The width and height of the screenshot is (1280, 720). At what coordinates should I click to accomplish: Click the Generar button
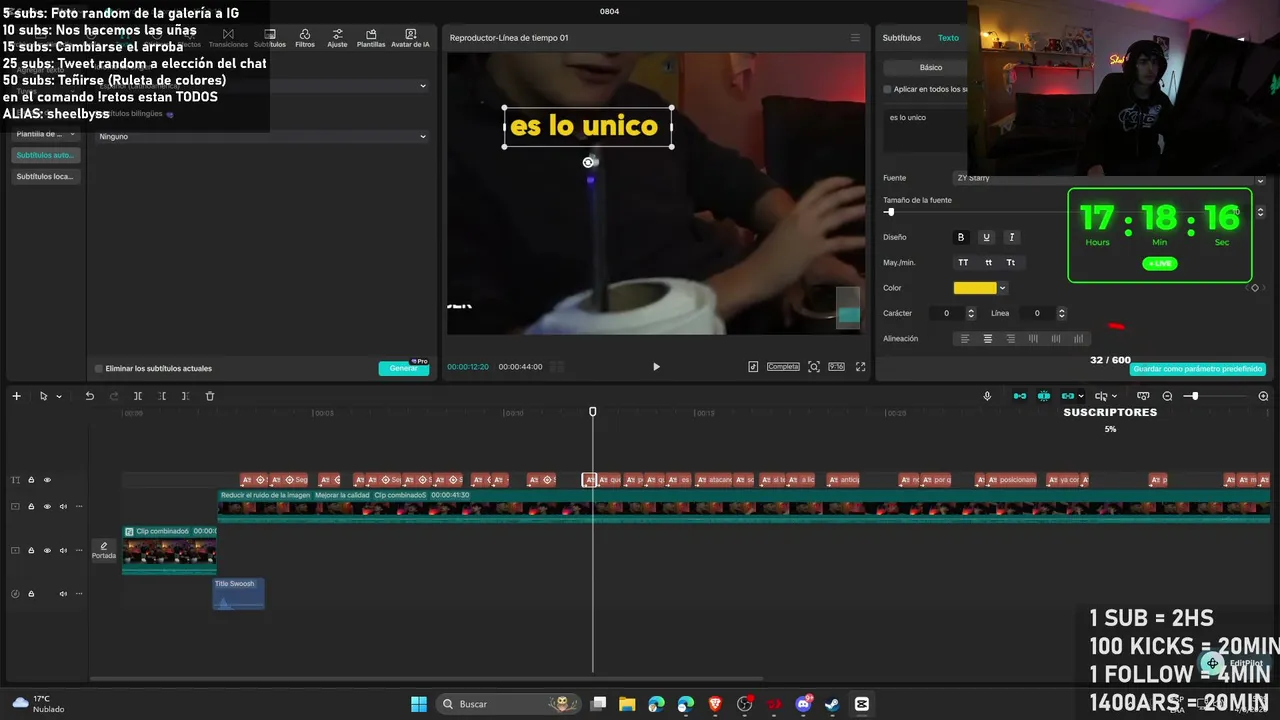click(x=404, y=368)
